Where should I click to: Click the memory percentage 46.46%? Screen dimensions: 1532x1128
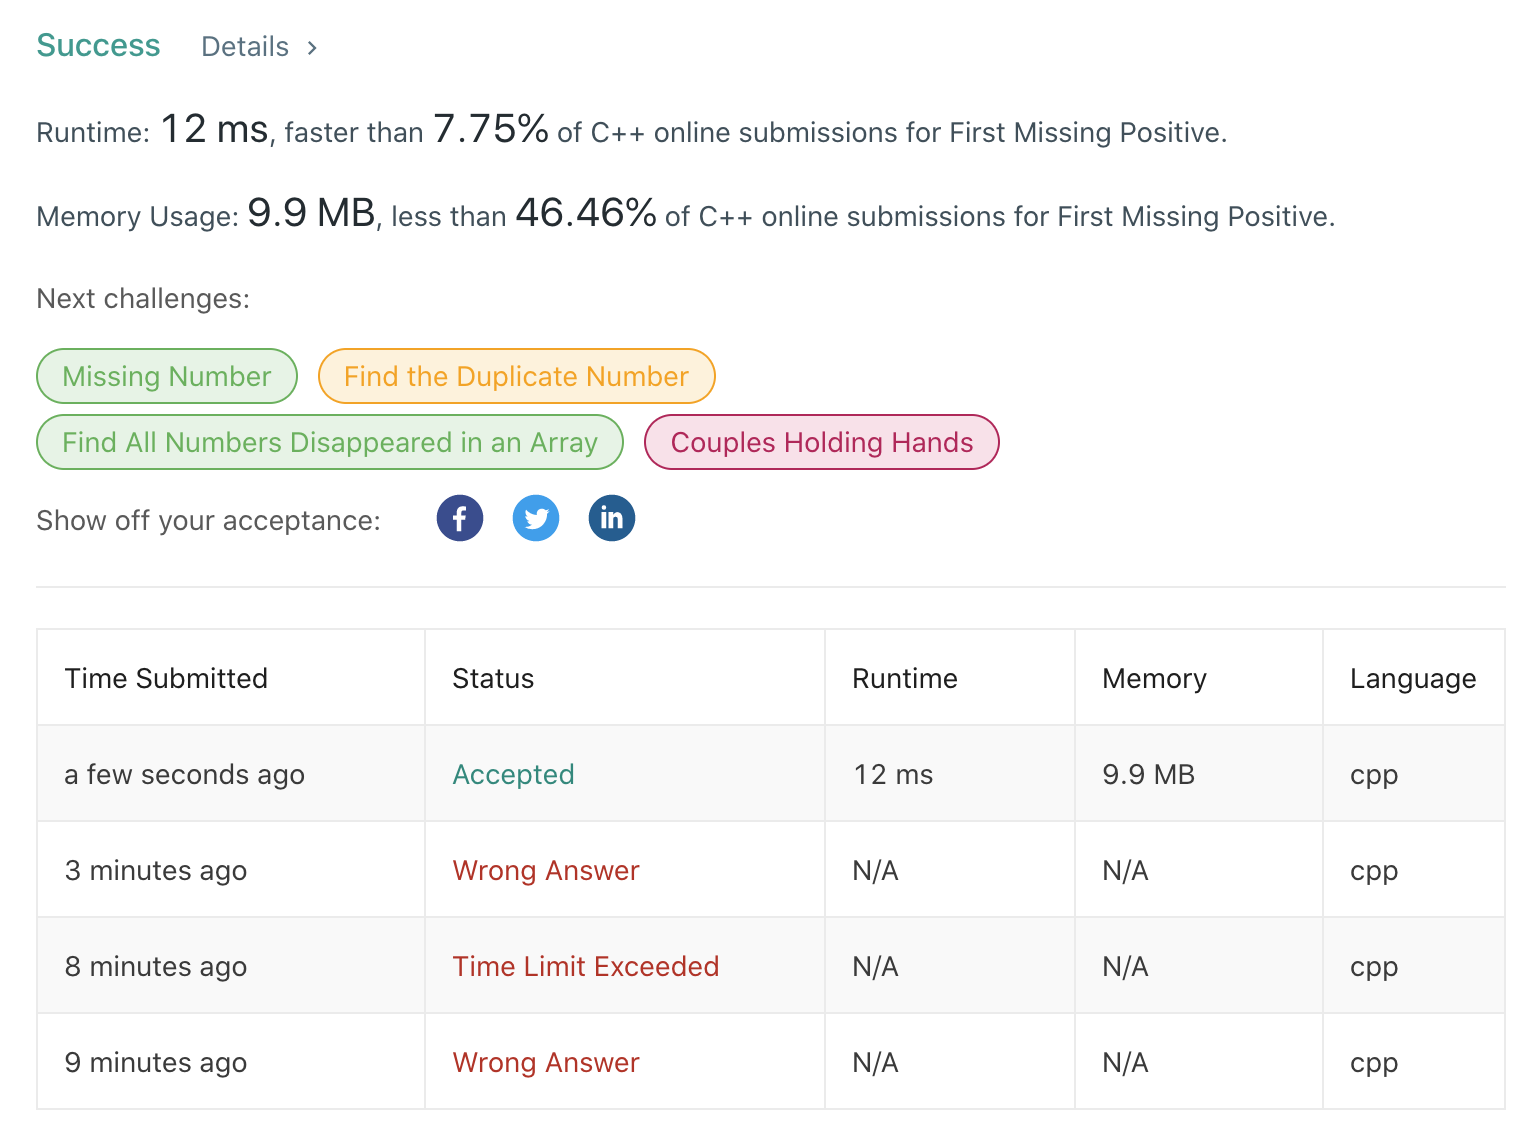585,212
